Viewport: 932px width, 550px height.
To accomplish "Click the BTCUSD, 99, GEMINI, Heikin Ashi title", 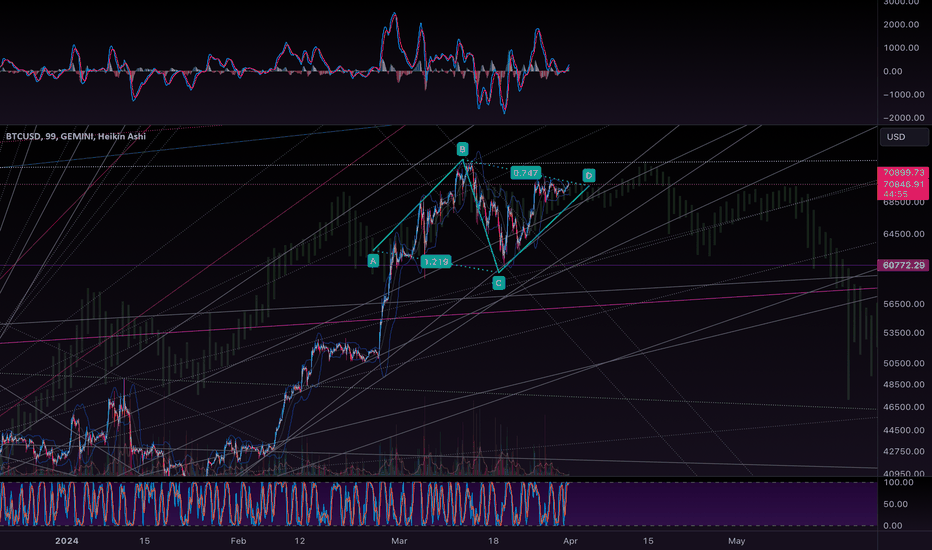I will (76, 136).
